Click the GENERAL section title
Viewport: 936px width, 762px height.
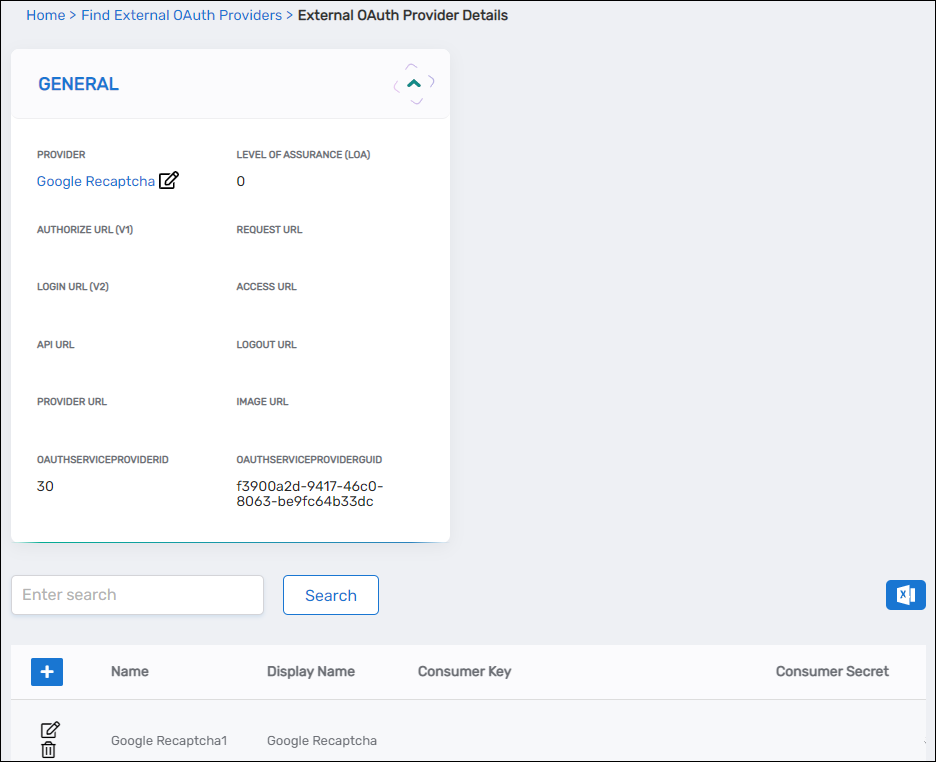point(78,84)
